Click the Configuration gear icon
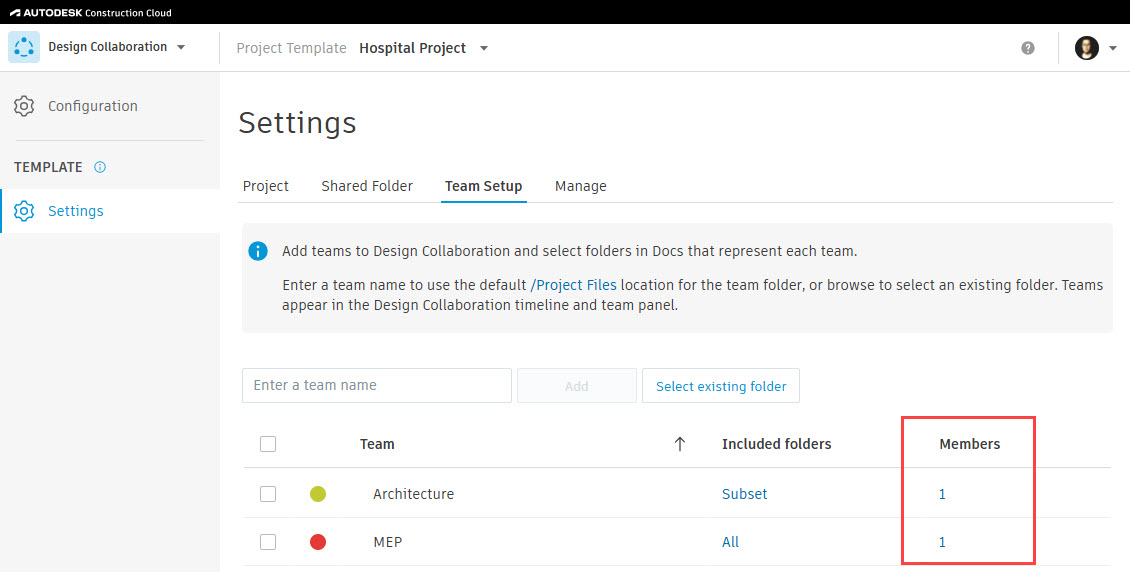 pos(24,106)
